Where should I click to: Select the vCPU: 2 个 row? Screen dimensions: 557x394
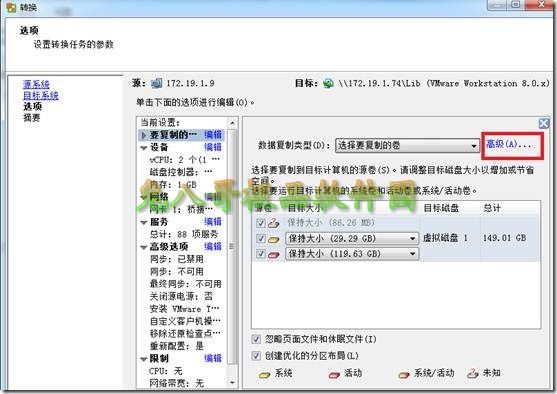pyautogui.click(x=185, y=160)
